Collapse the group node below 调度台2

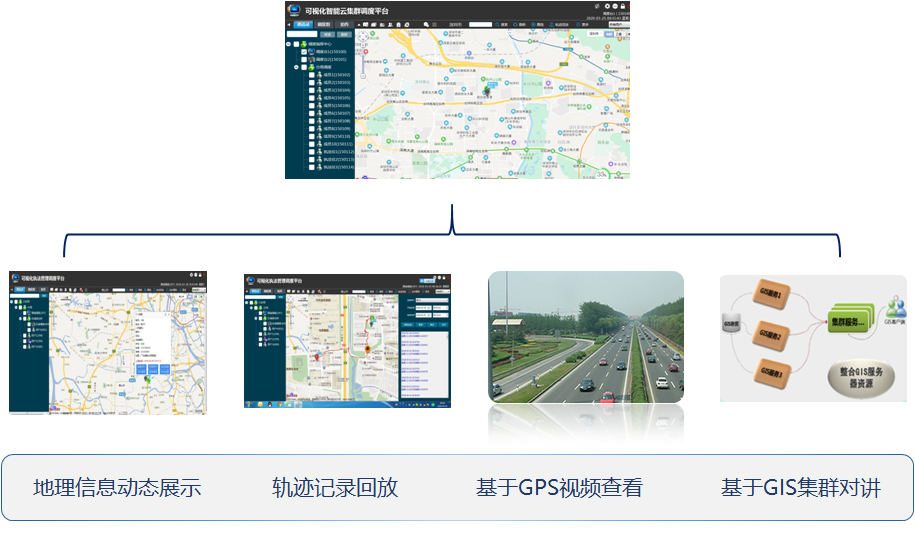[x=296, y=68]
